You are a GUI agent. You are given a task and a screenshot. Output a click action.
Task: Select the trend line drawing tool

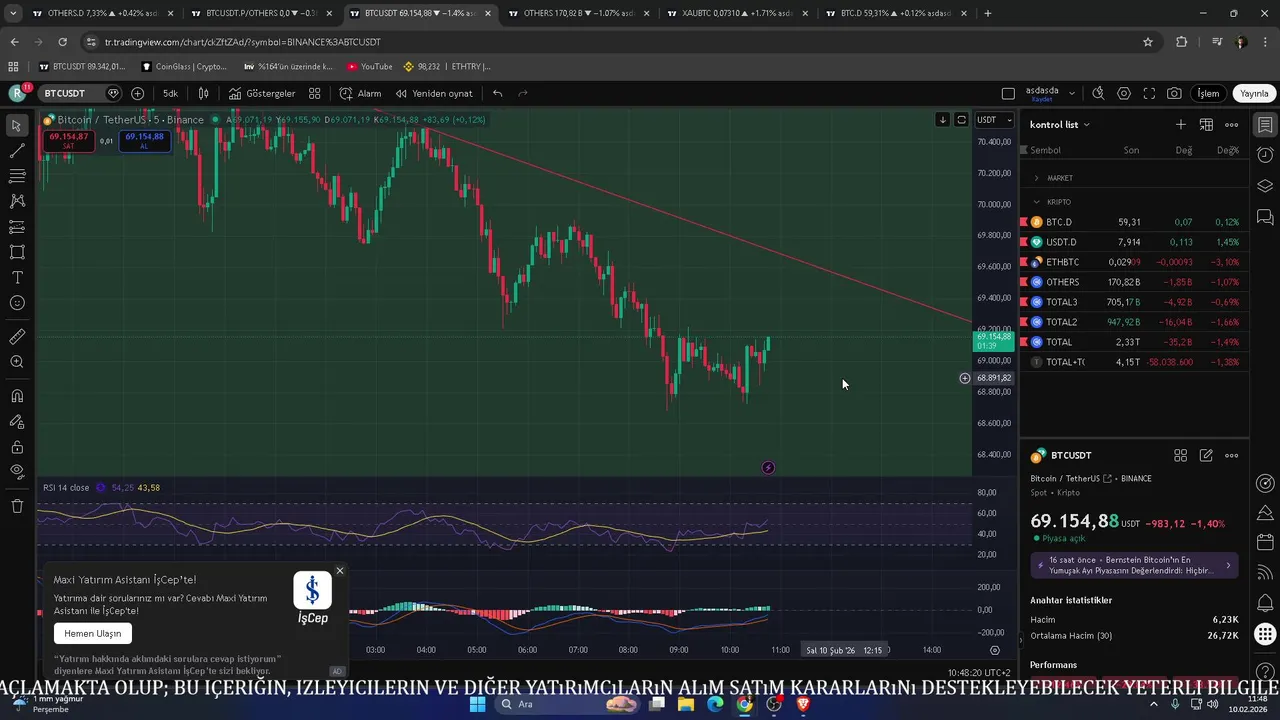point(16,151)
